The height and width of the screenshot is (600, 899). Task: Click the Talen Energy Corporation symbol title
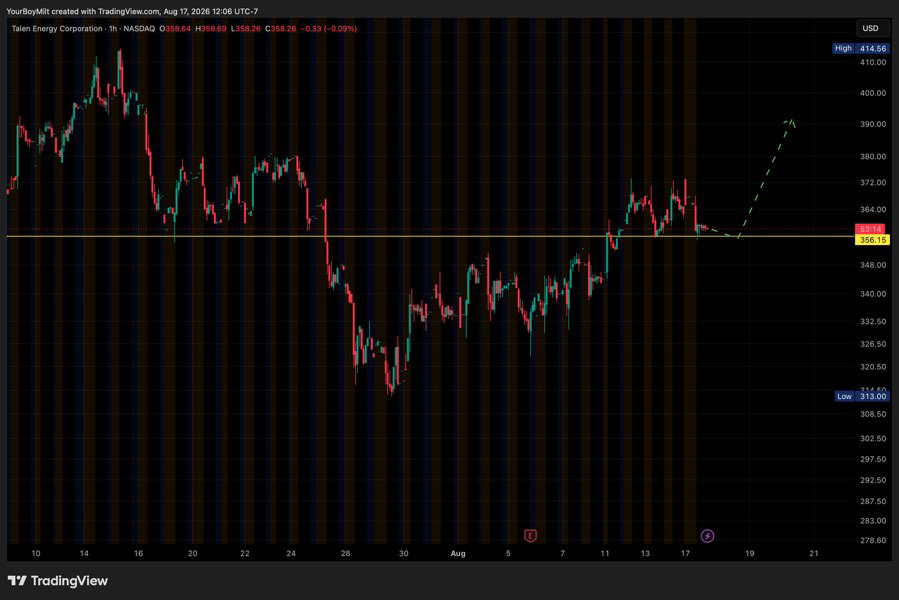pyautogui.click(x=57, y=29)
